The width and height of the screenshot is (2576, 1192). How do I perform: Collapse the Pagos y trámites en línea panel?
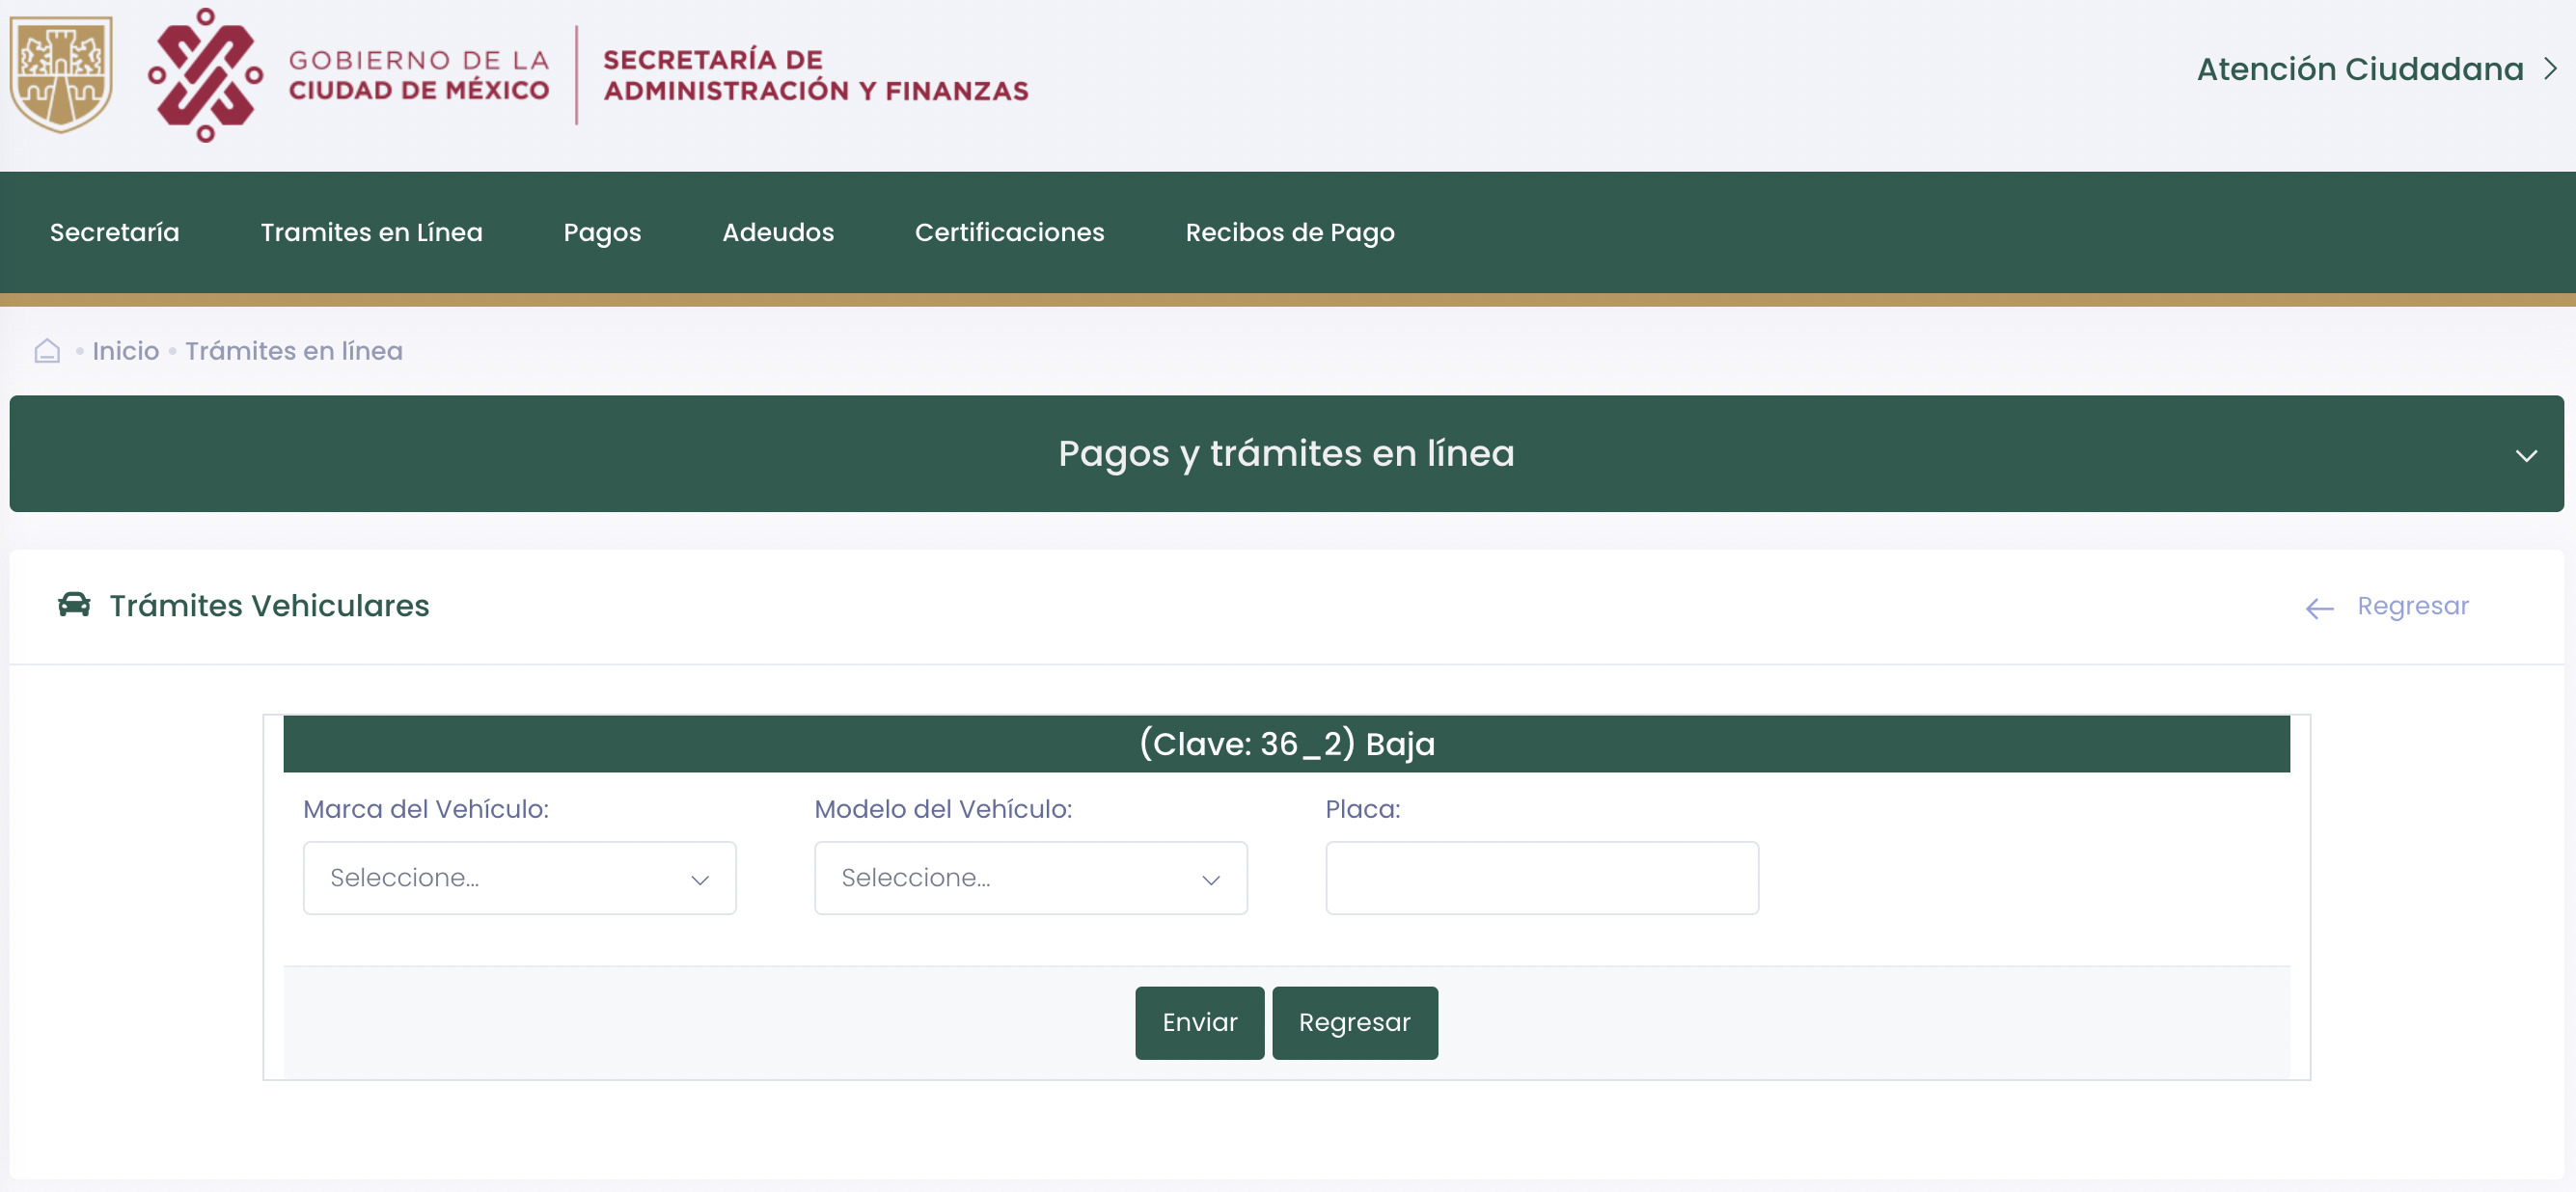[2526, 456]
